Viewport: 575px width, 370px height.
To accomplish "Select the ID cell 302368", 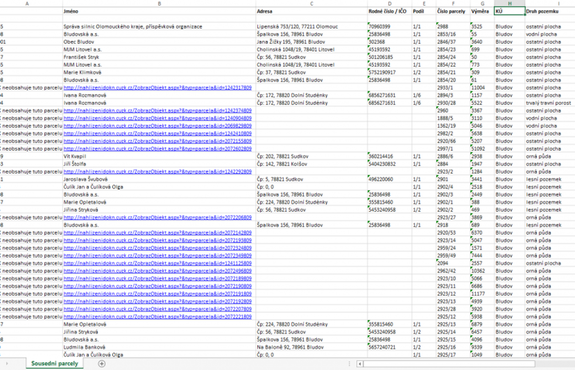I will click(x=389, y=42).
